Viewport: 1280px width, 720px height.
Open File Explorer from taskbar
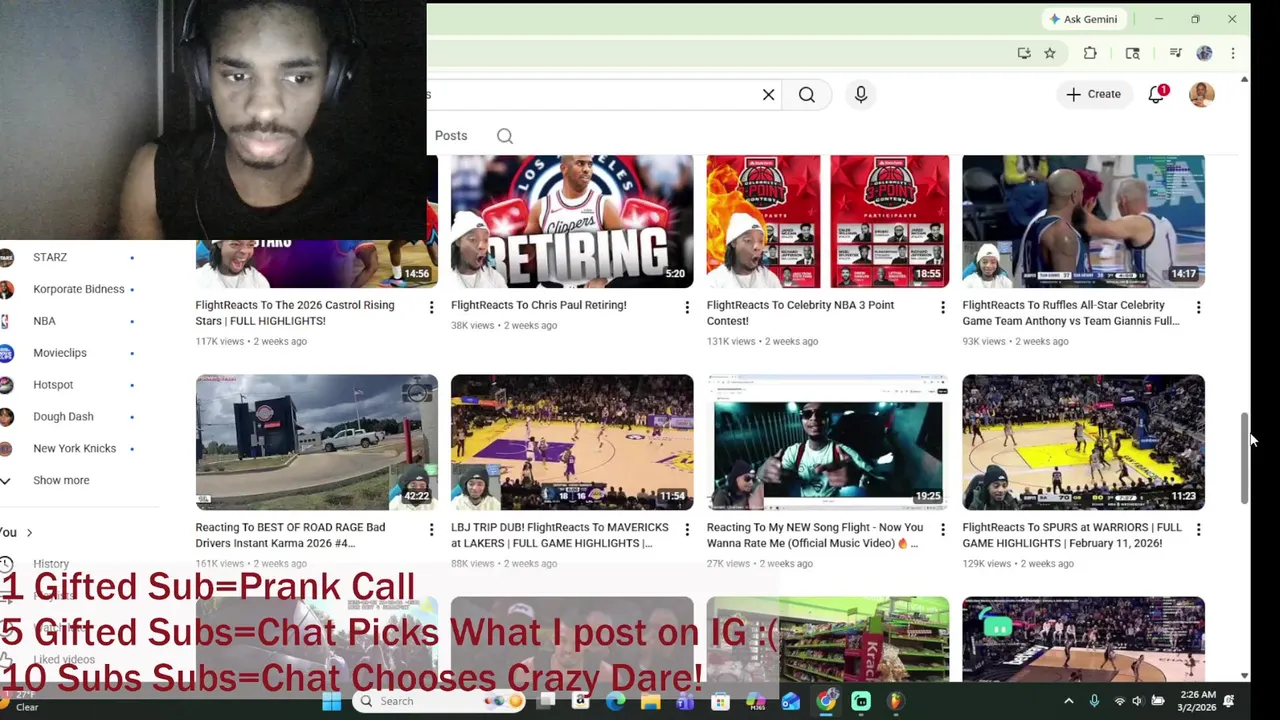pyautogui.click(x=650, y=701)
